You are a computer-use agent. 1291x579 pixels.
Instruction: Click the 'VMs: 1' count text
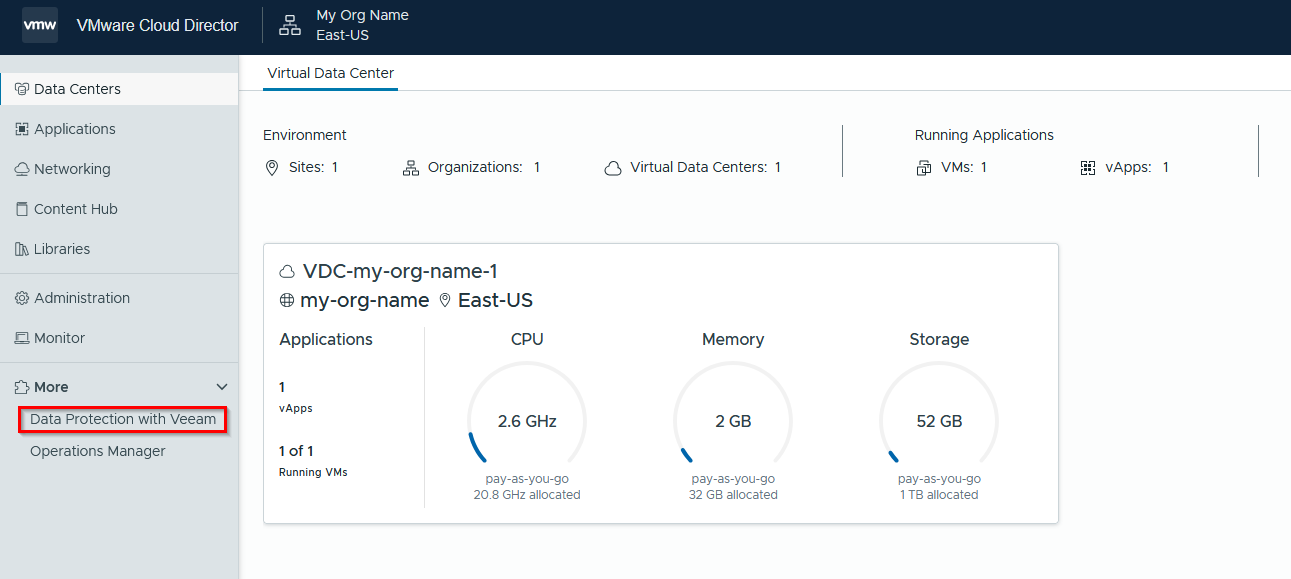964,168
